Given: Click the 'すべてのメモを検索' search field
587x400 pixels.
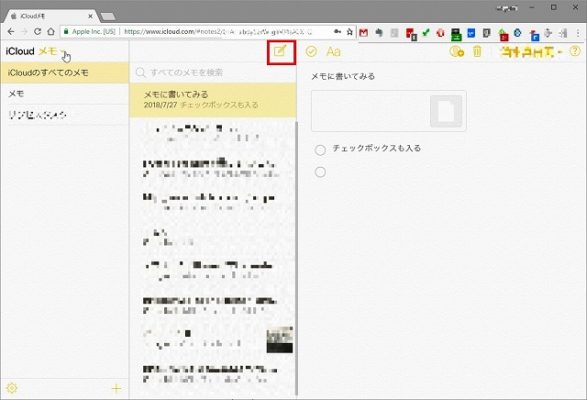Looking at the screenshot, I should [213, 72].
